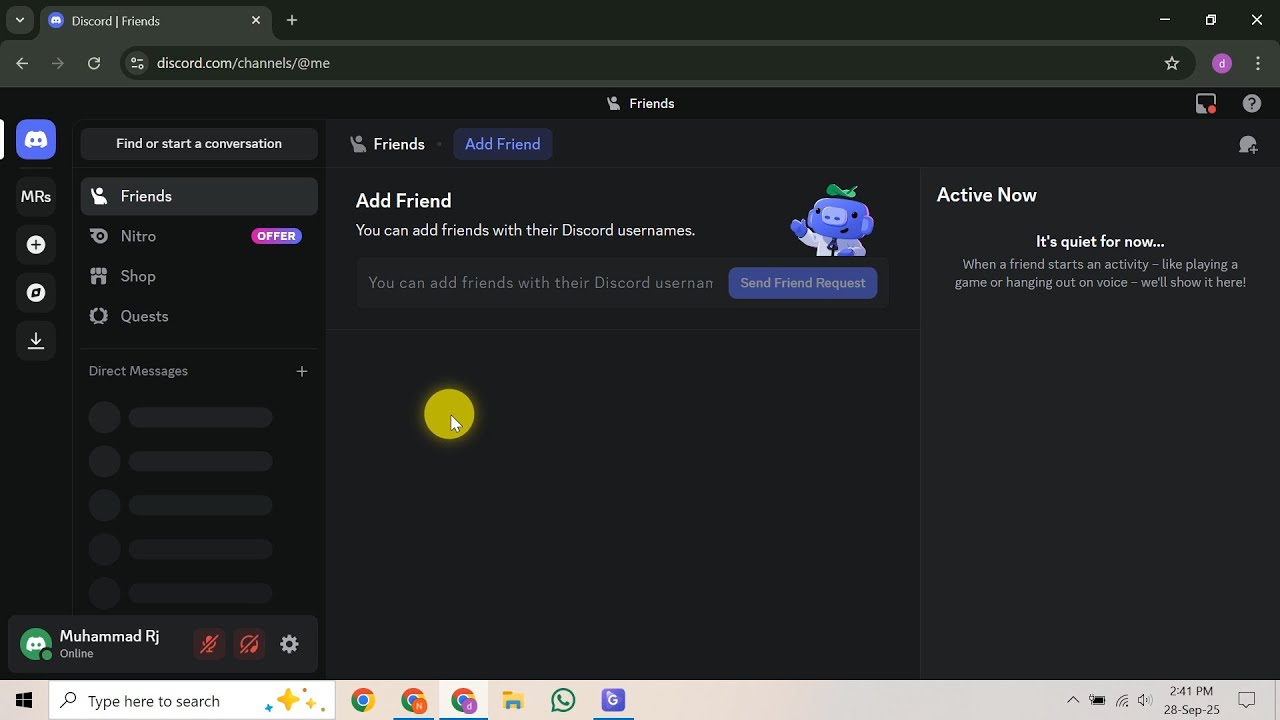The height and width of the screenshot is (720, 1280).
Task: Click the Chrome address bar URL
Action: coord(243,63)
